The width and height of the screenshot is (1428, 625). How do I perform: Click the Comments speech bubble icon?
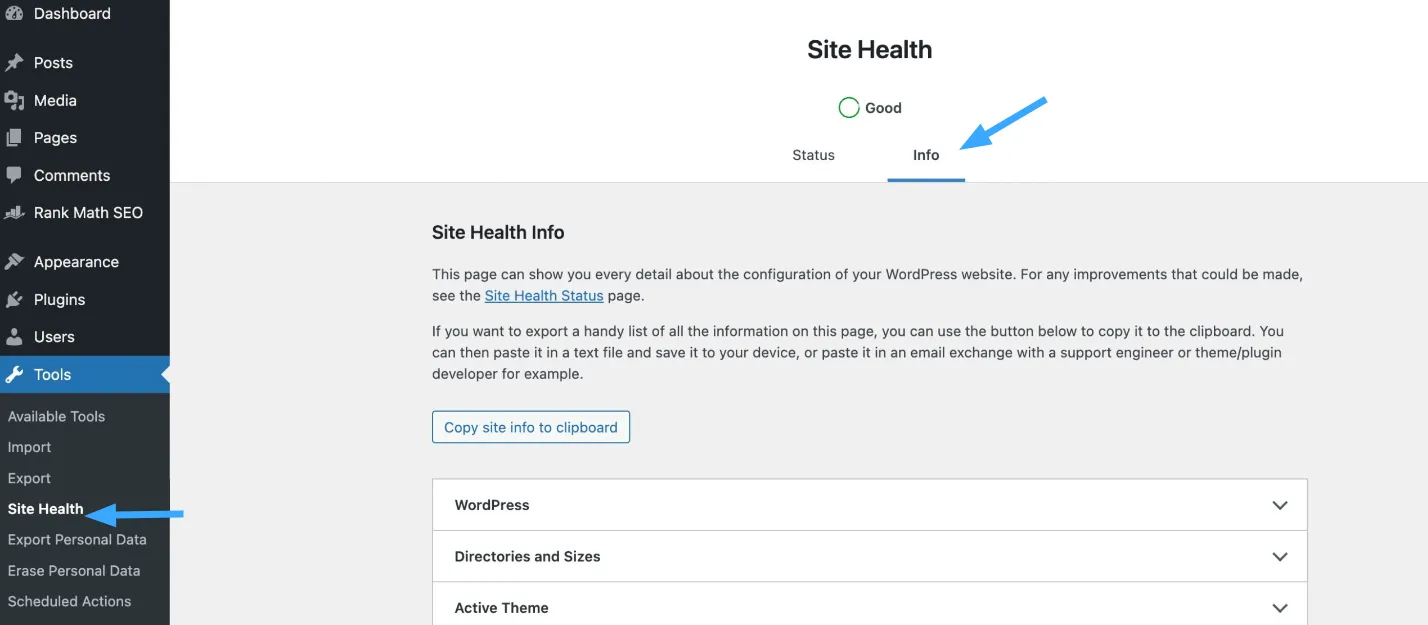[14, 175]
